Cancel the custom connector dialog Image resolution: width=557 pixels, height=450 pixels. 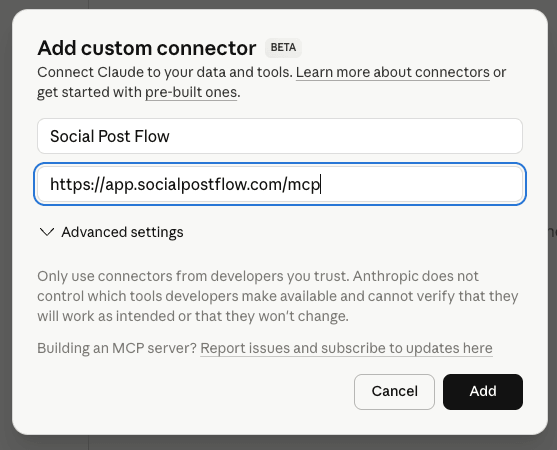(394, 391)
